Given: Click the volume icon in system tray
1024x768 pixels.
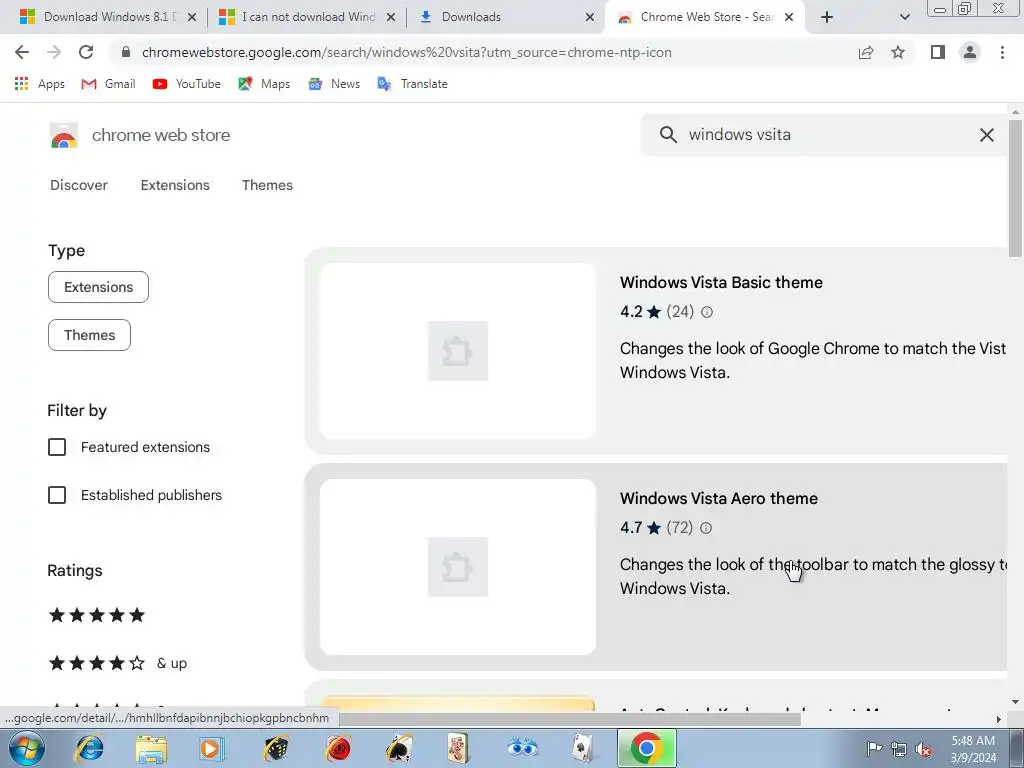Looking at the screenshot, I should [923, 749].
